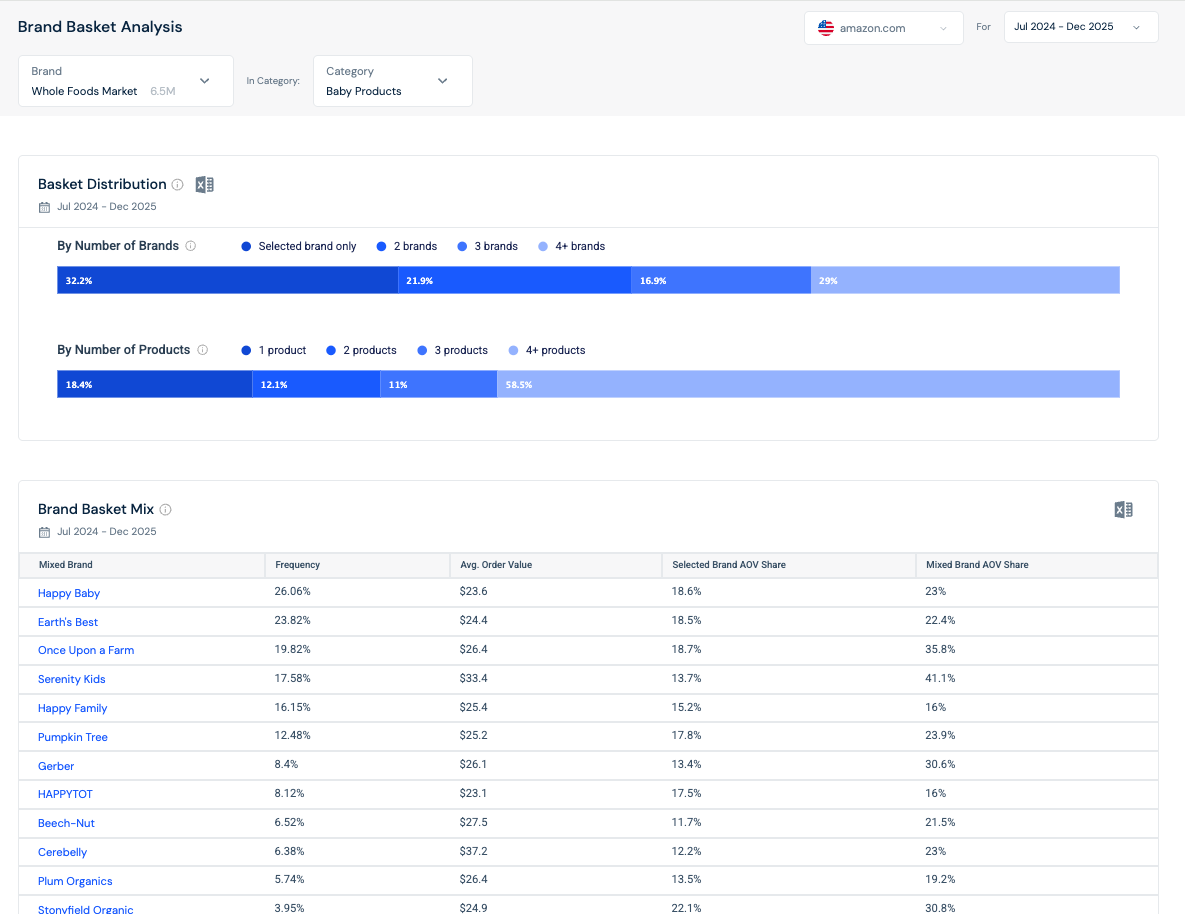Click calendar icon under Brand Basket Mix
The height and width of the screenshot is (914, 1185).
[x=45, y=532]
